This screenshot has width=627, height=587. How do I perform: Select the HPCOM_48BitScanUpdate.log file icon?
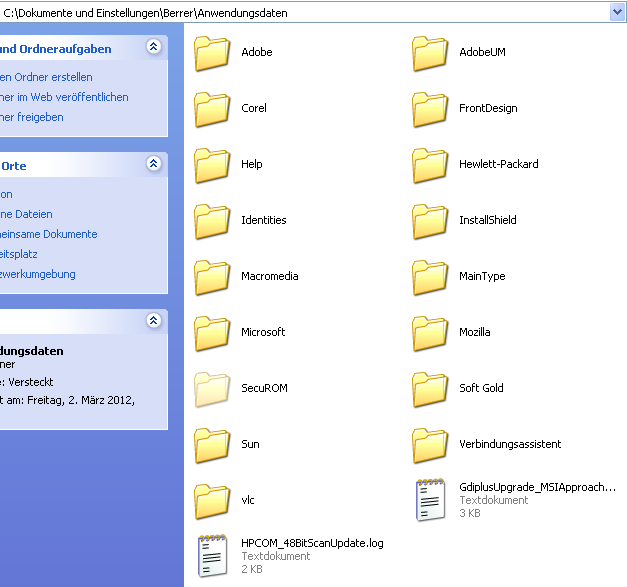213,556
